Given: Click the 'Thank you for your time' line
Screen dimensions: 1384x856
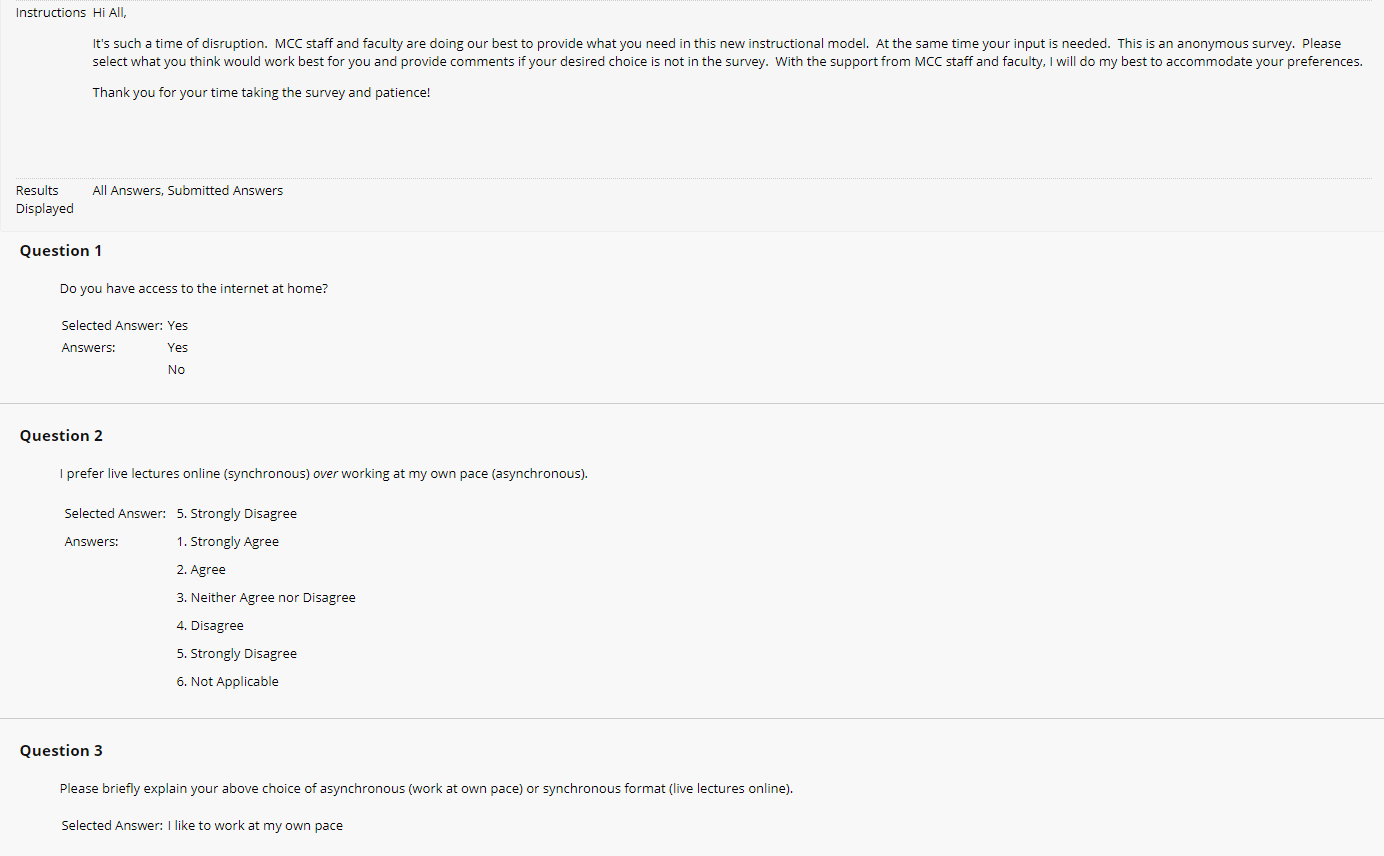Looking at the screenshot, I should tap(261, 93).
